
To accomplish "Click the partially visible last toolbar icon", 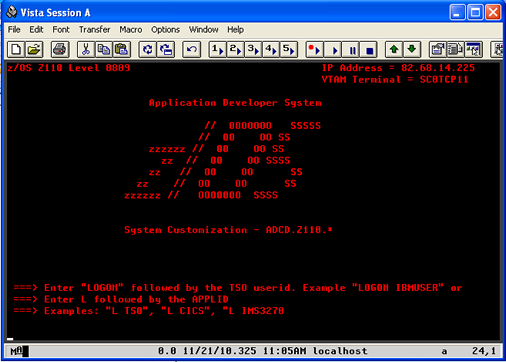I will pyautogui.click(x=498, y=50).
